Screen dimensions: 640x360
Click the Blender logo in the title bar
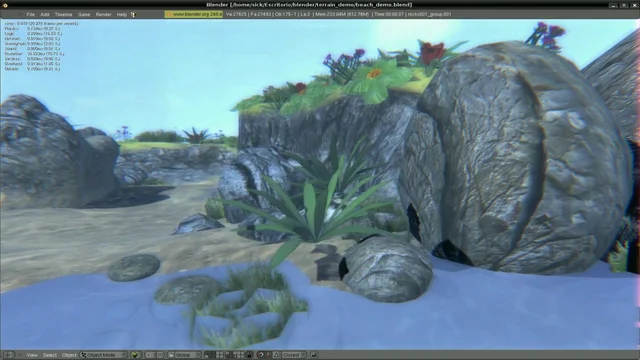click(x=5, y=5)
